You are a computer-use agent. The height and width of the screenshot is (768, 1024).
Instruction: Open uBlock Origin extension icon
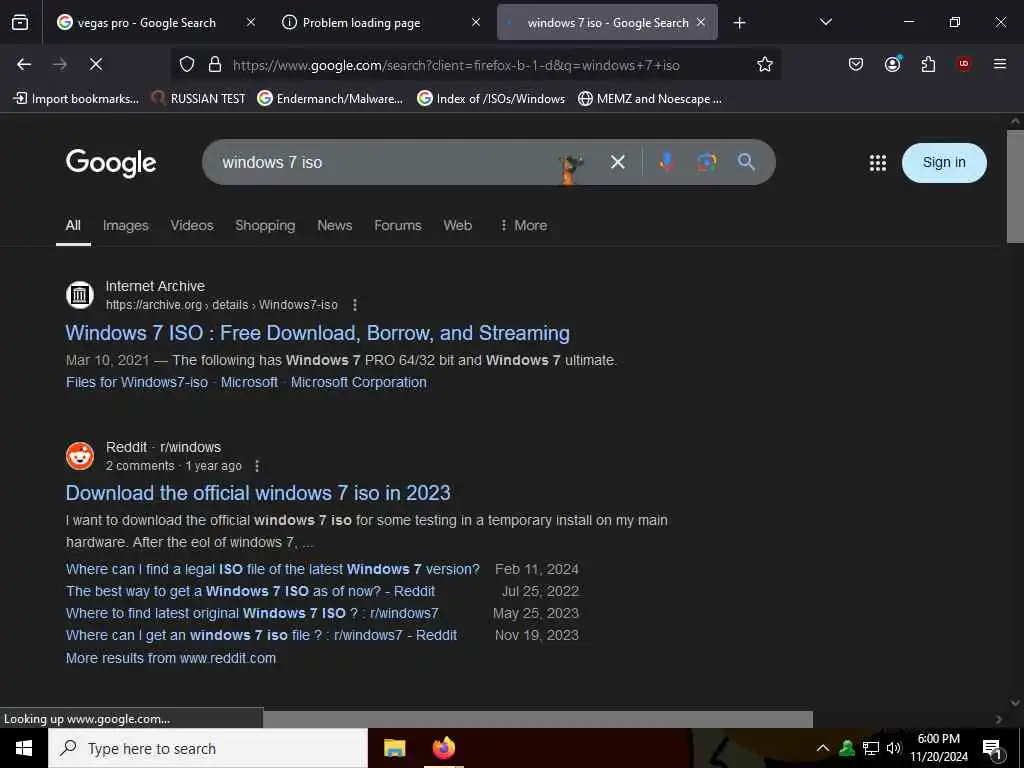pos(963,64)
